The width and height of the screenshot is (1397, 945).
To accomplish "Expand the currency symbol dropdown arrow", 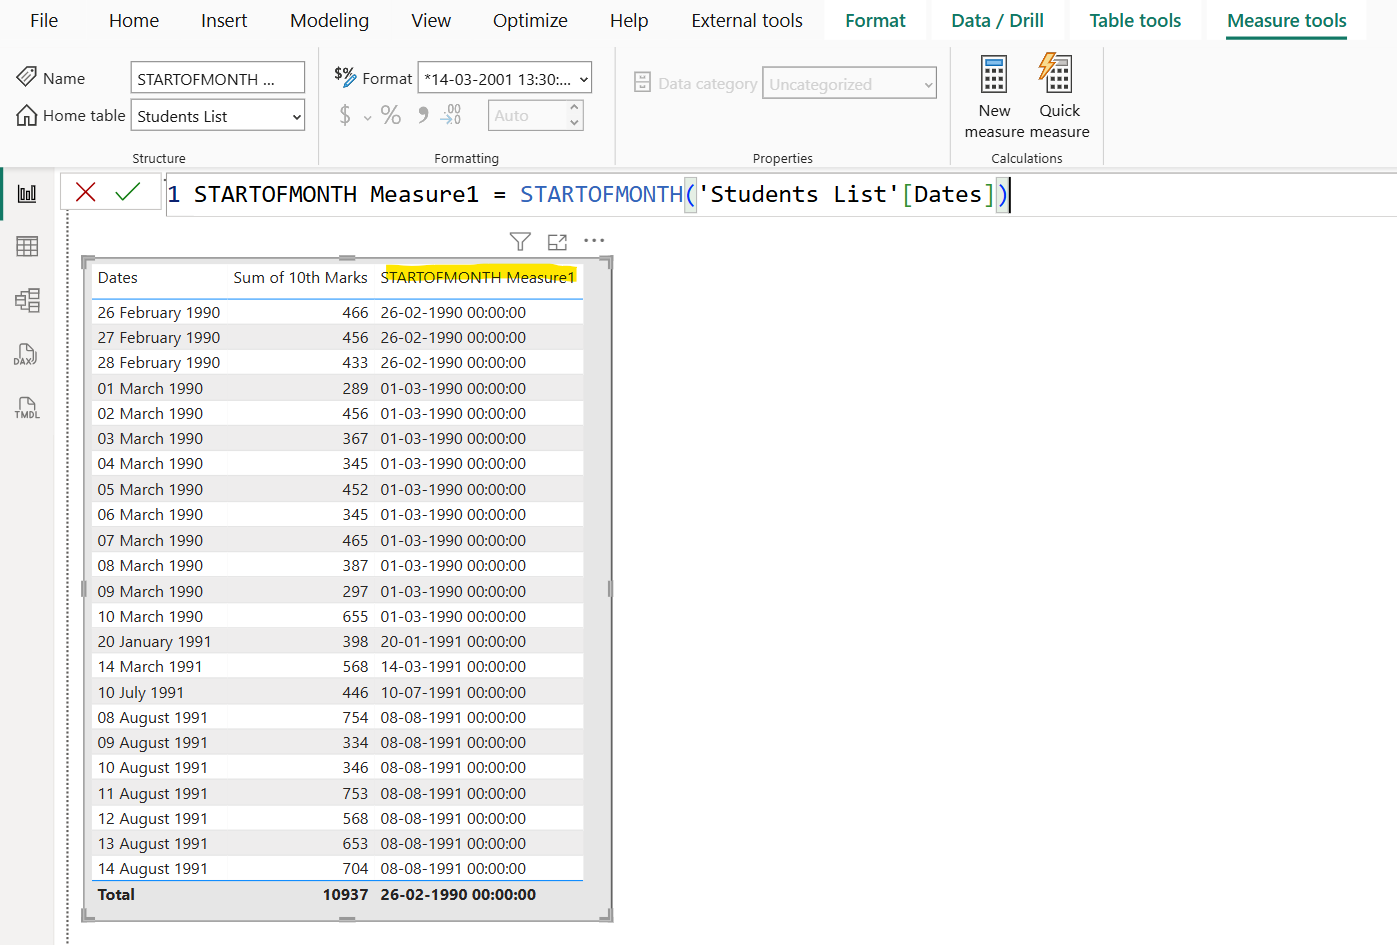I will click(366, 117).
